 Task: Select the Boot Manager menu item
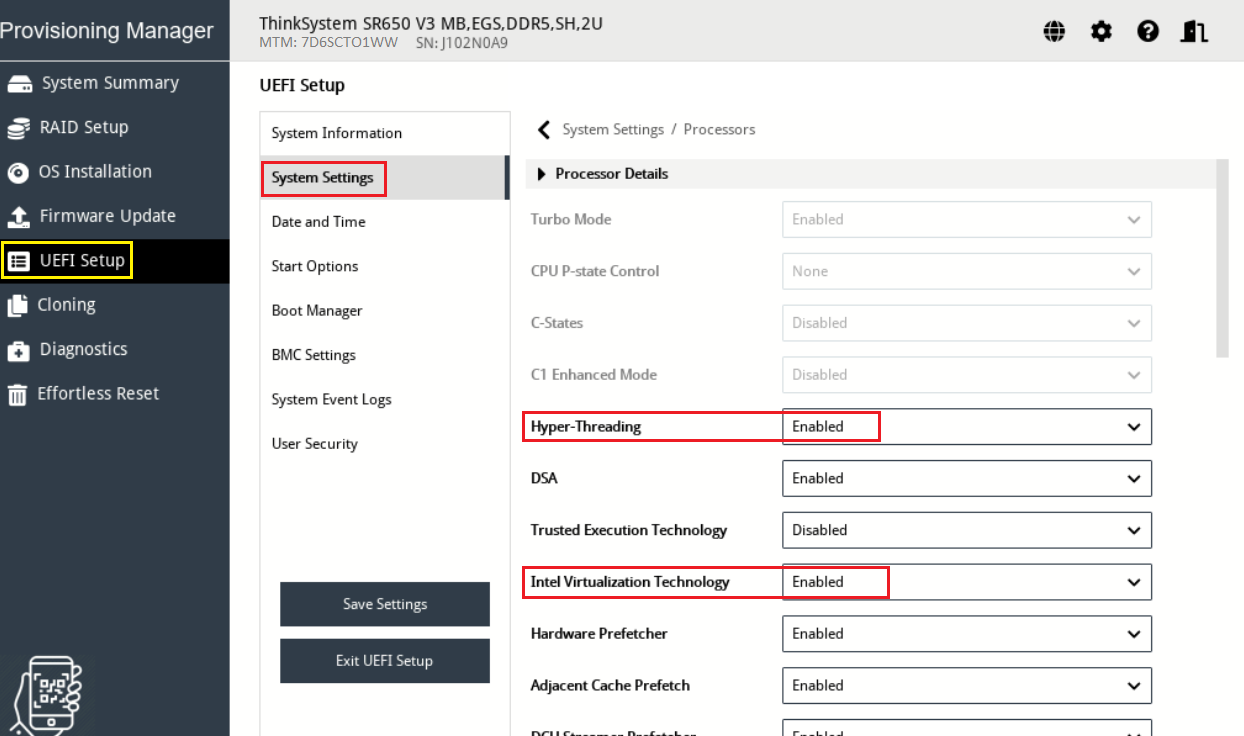(x=317, y=311)
